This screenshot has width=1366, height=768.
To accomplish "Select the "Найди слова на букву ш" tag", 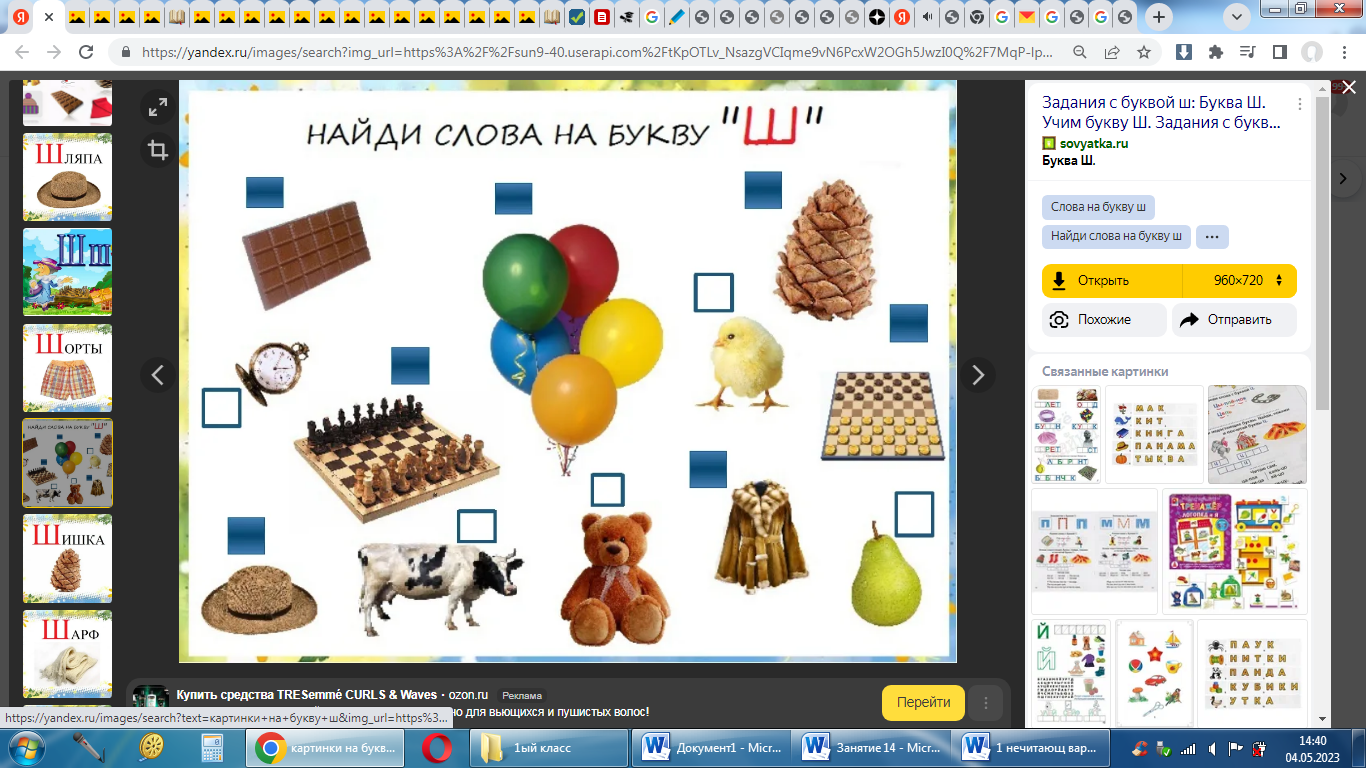I will coord(1115,237).
